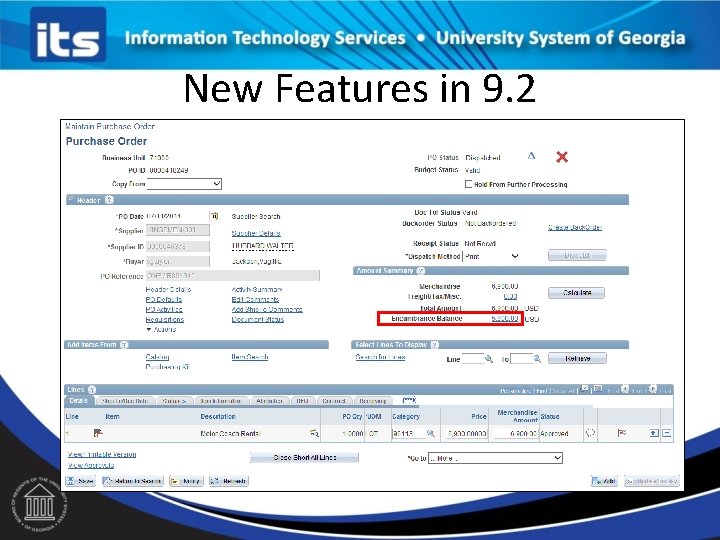This screenshot has height=540, width=720.
Task: Click the ITS logo in the banner
Action: (68, 34)
